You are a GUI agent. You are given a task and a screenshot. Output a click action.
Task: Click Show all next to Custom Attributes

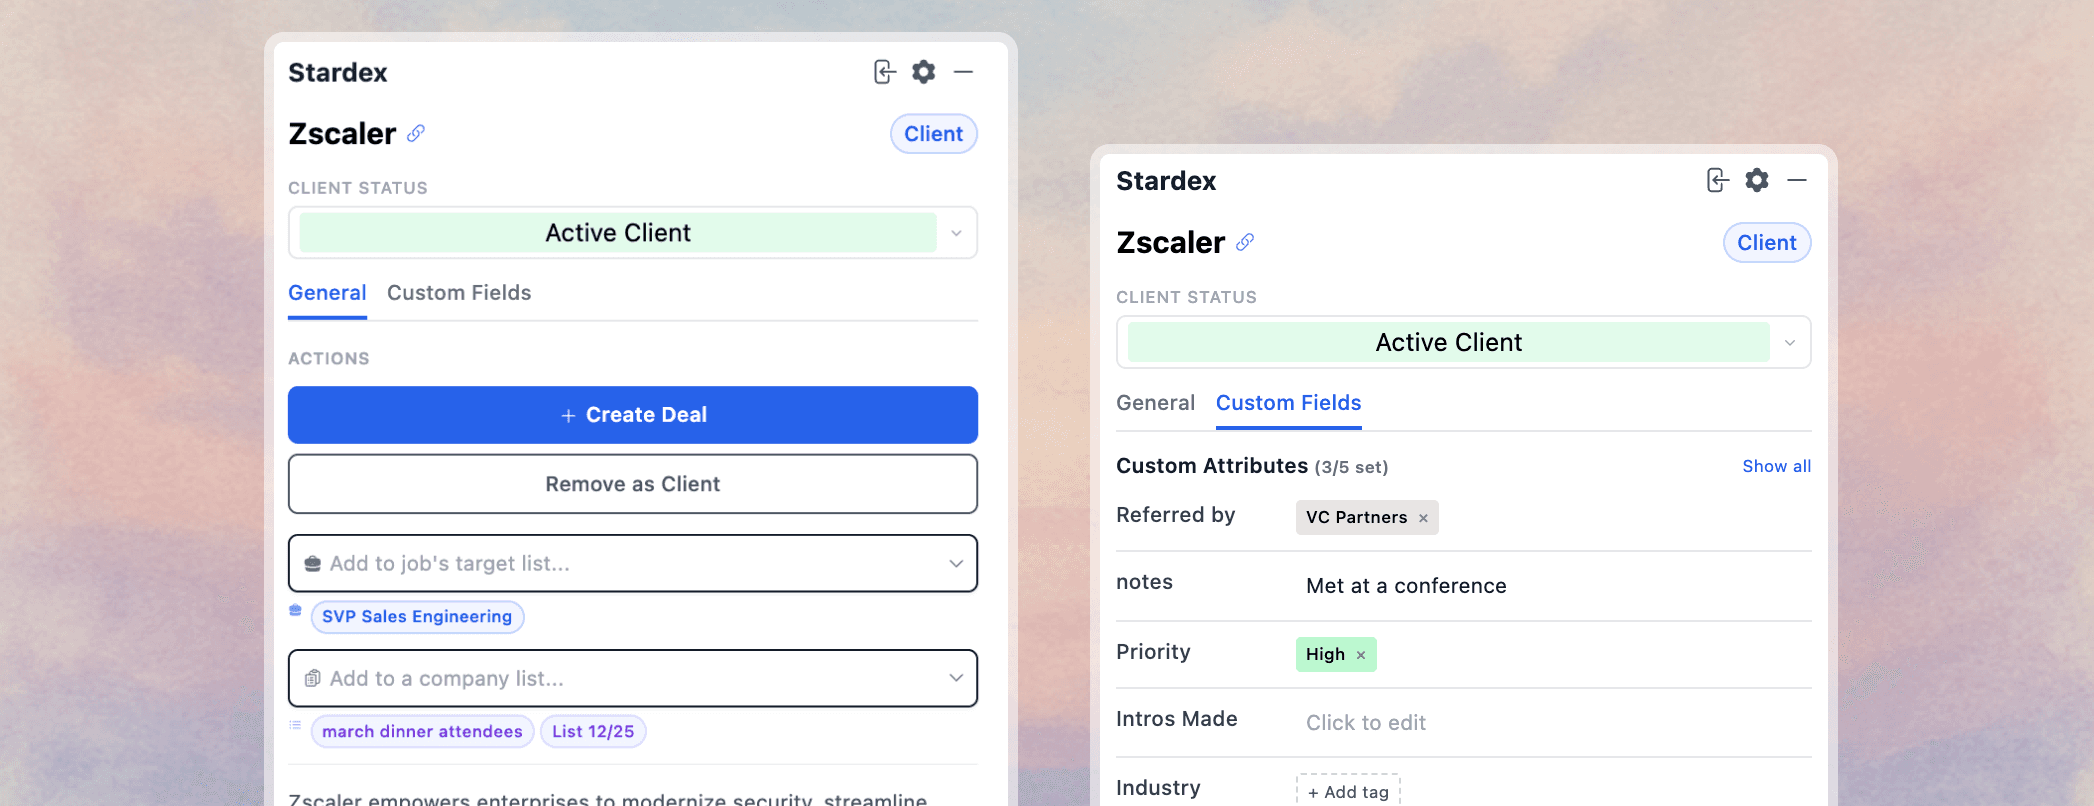[x=1776, y=466]
